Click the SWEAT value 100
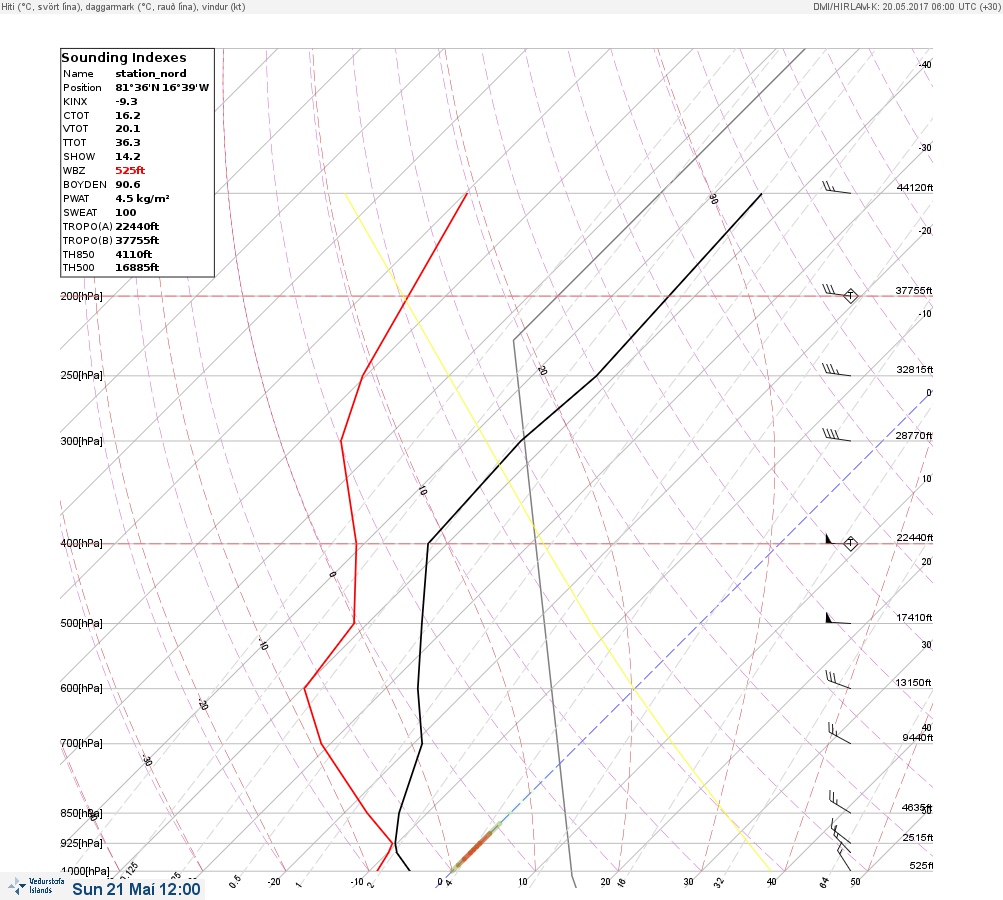1003x900 pixels. [126, 213]
